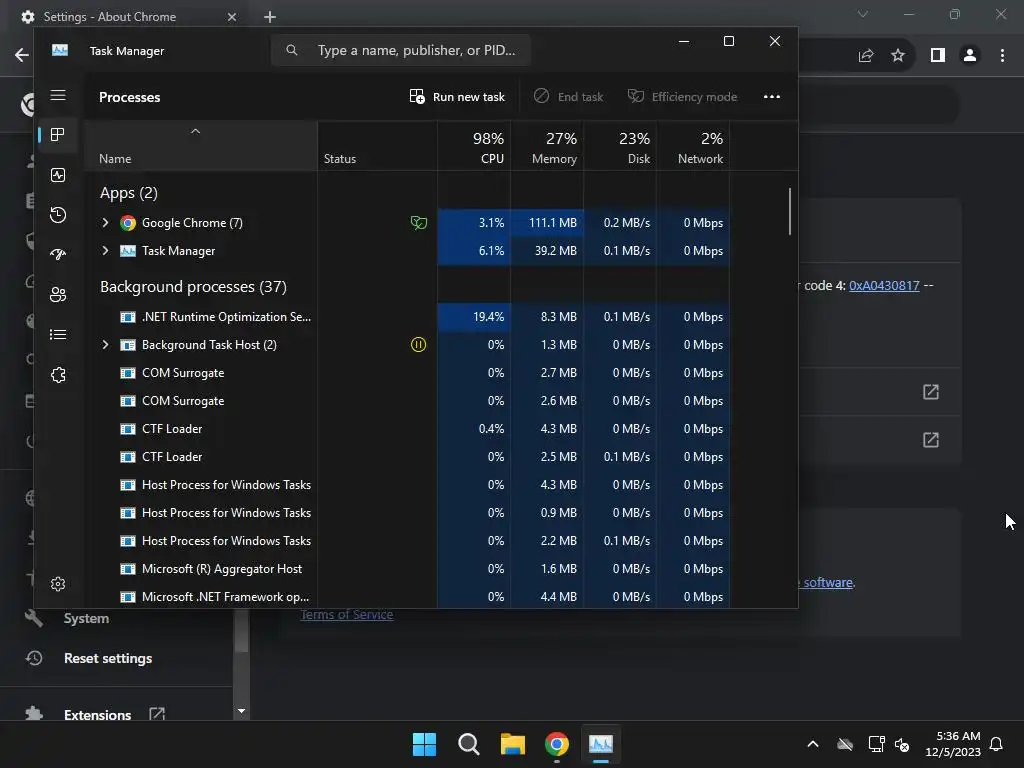1024x768 pixels.
Task: Open Task Manager hamburger navigation menu
Action: pyautogui.click(x=57, y=96)
